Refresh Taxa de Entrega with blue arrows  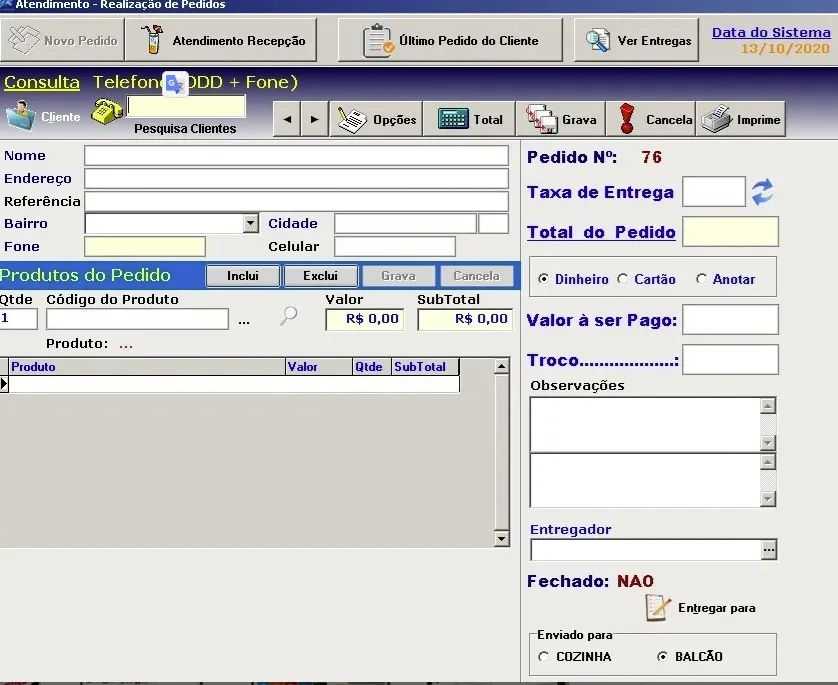[x=762, y=192]
